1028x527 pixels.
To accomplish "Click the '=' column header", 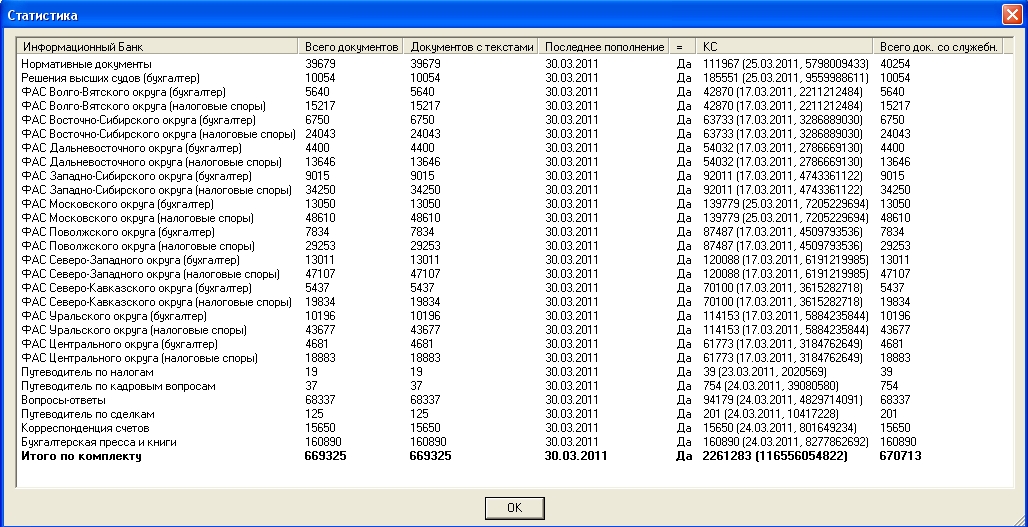I will click(x=682, y=47).
